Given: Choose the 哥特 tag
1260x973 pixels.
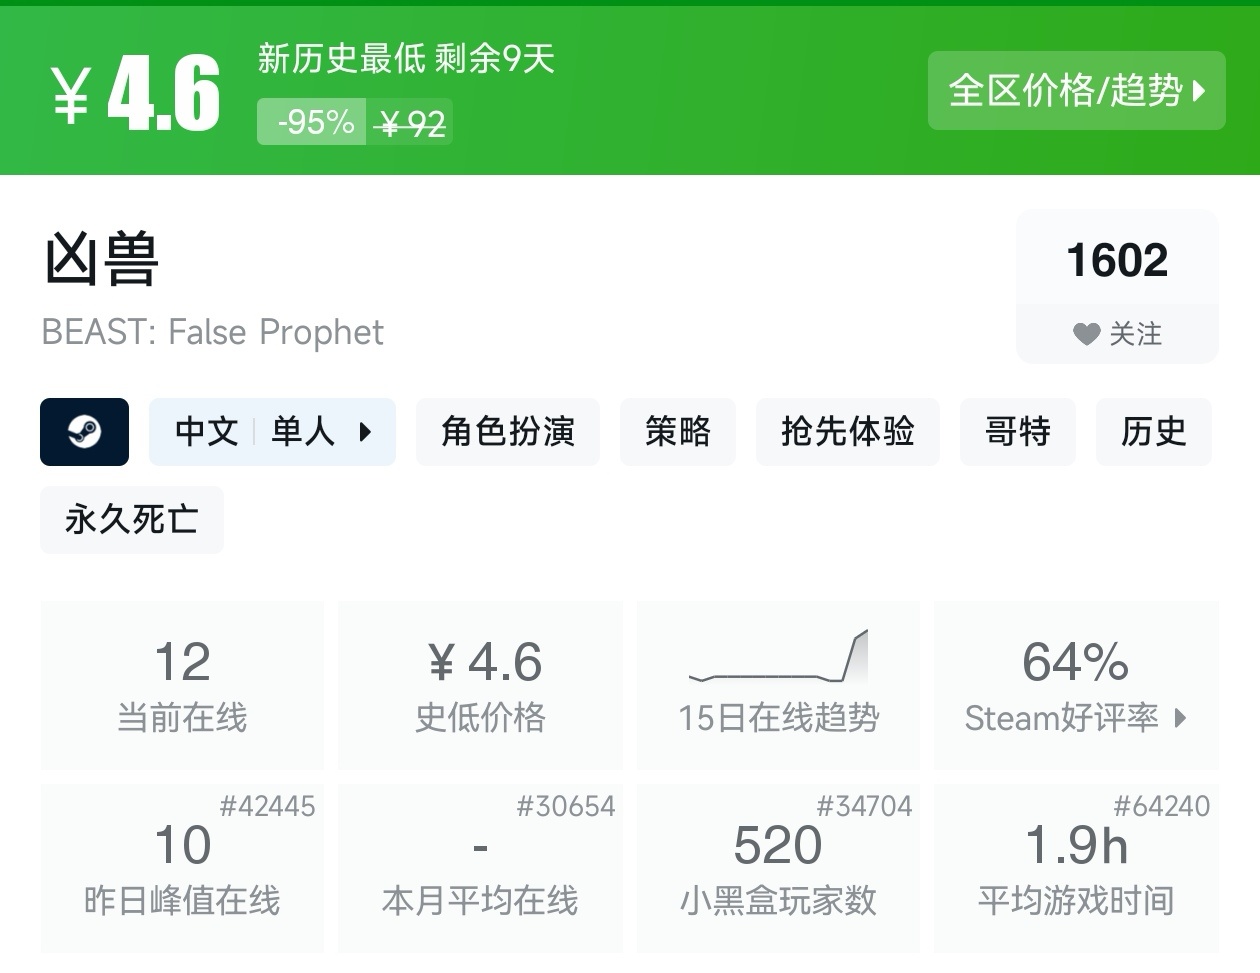Looking at the screenshot, I should 1017,432.
